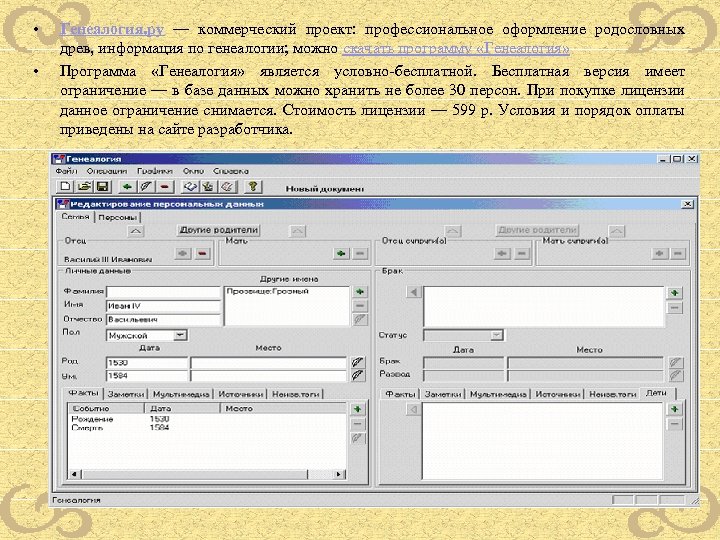Click right arrow of events table scrollbar
The image size is (720, 540).
pos(339,474)
